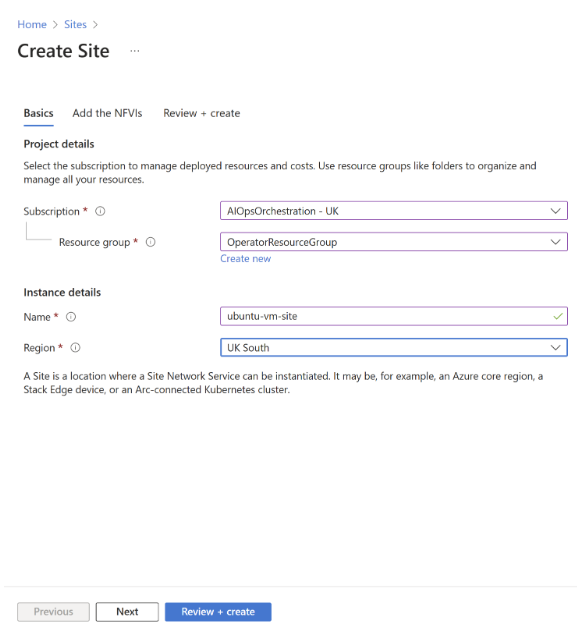Click the Subscription dropdown chevron arrow
Screen dimensions: 577x633
555,211
